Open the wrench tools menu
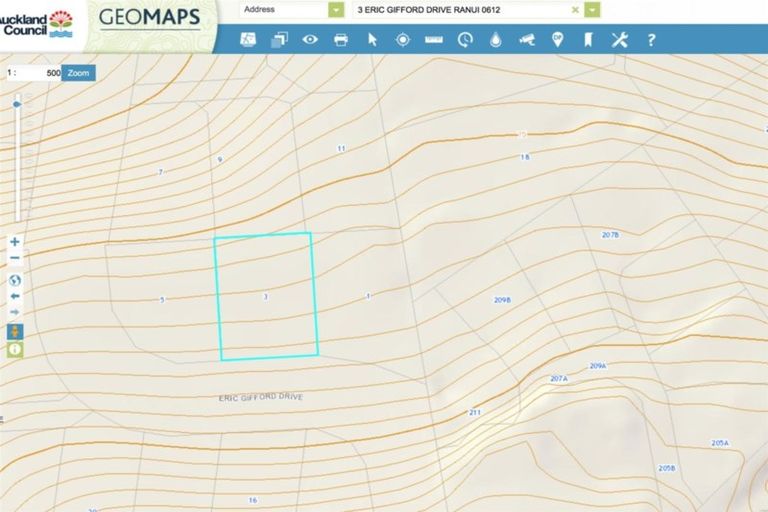This screenshot has height=512, width=768. [620, 40]
